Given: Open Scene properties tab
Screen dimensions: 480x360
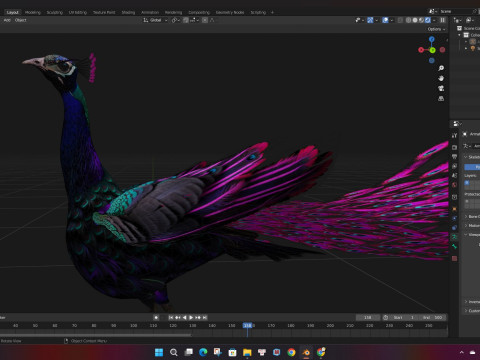Looking at the screenshot, I should click(x=454, y=175).
